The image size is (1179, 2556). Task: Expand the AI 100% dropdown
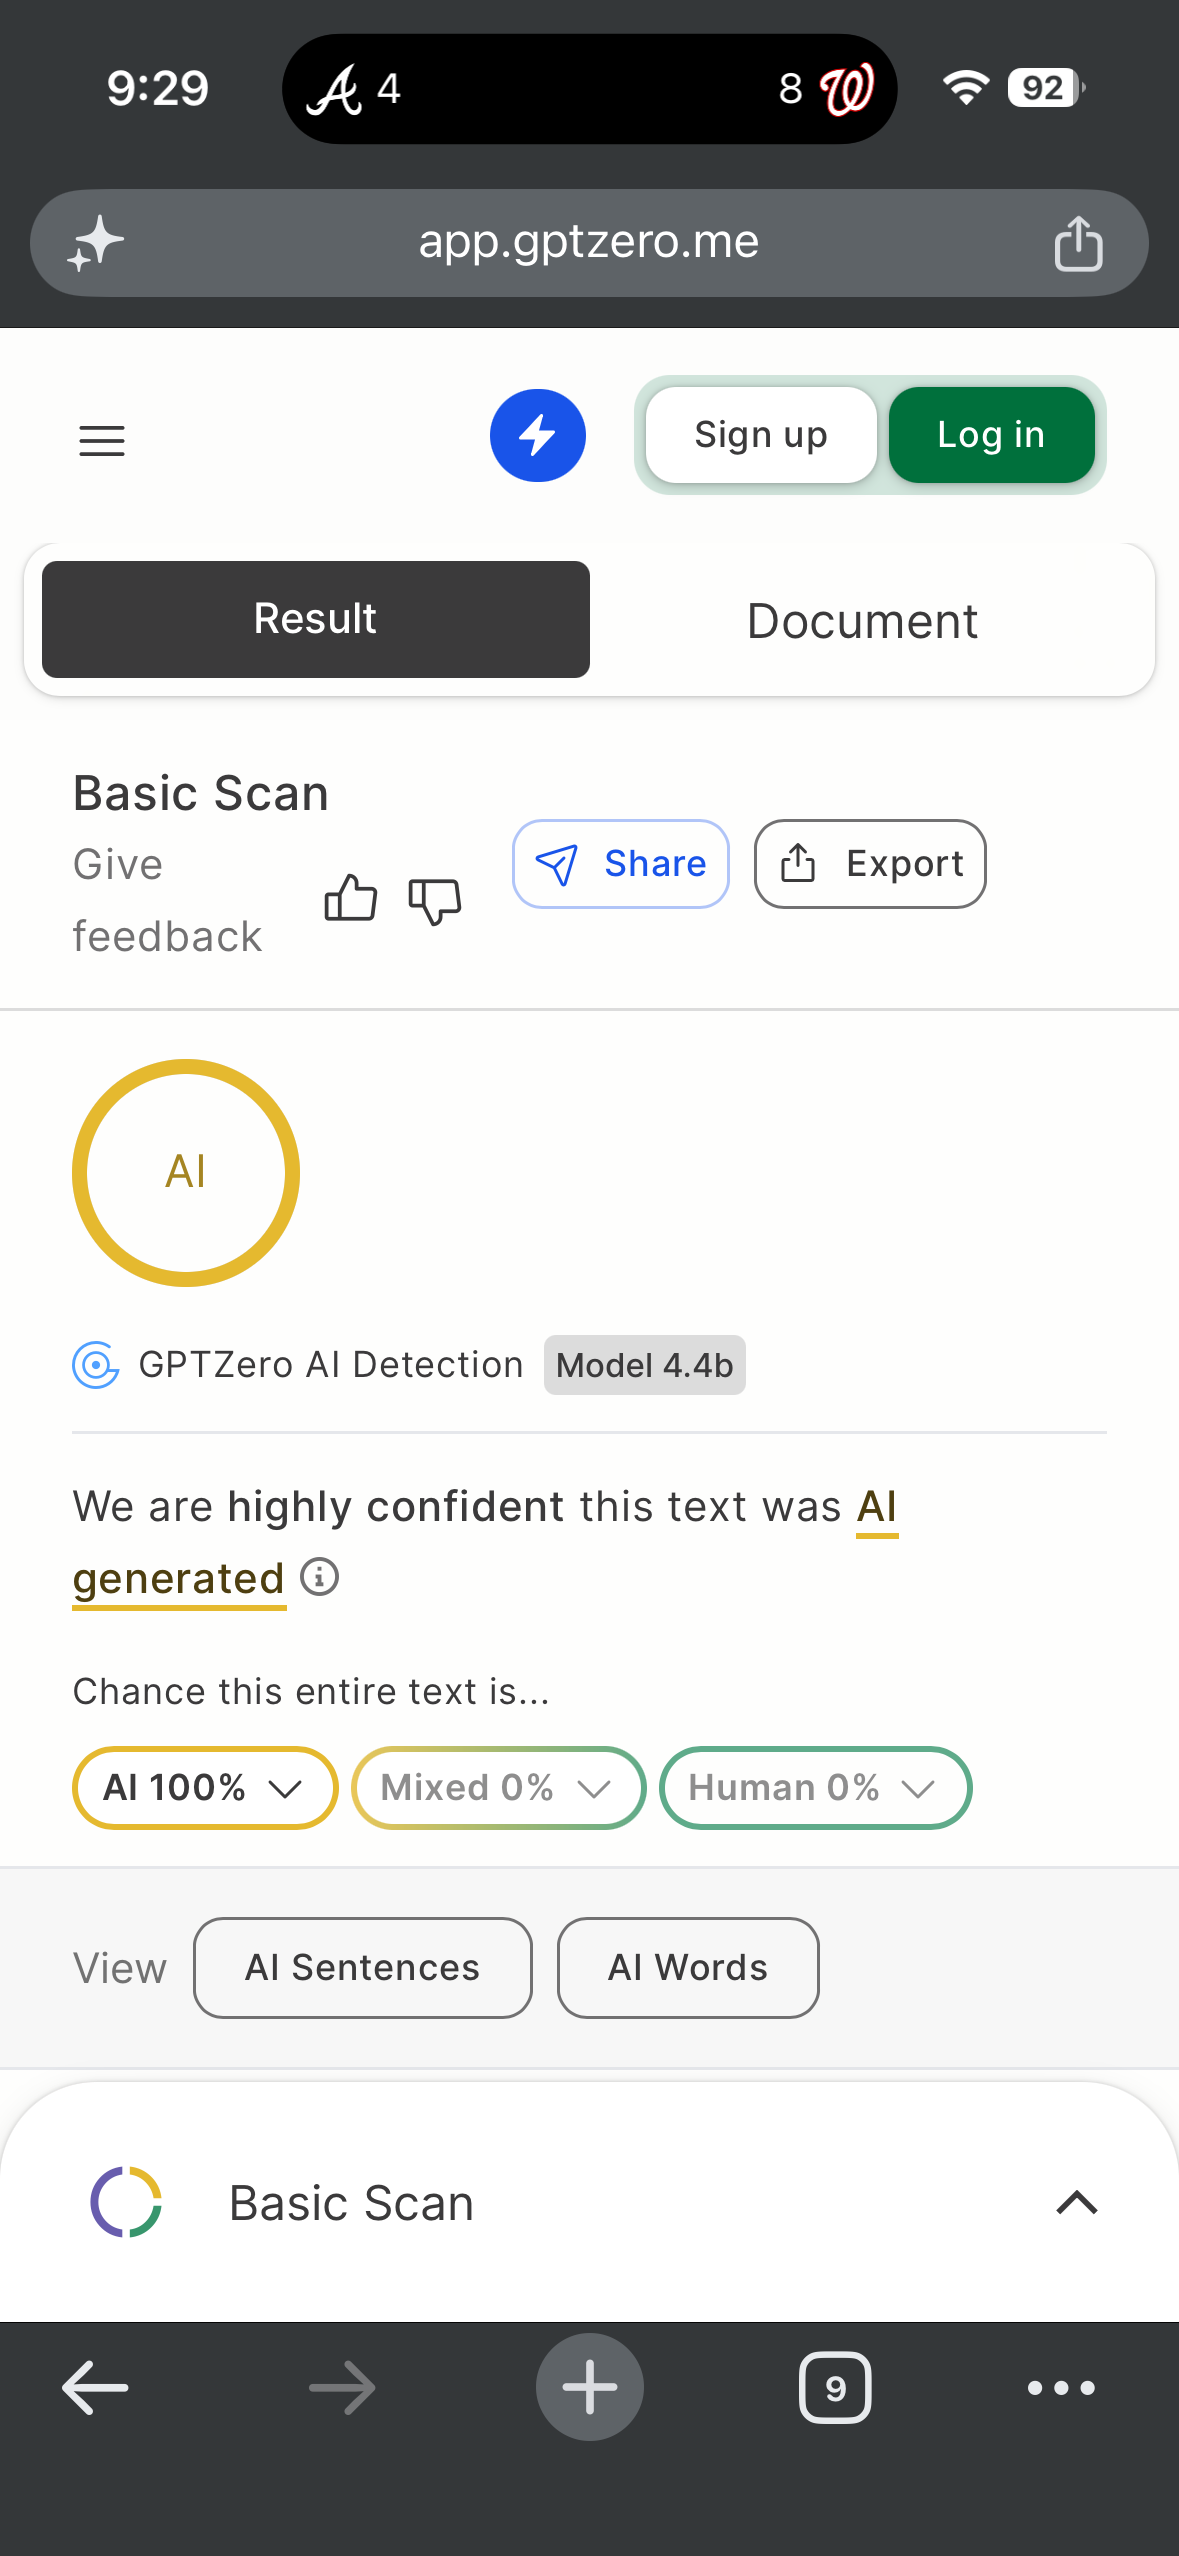[x=205, y=1787]
